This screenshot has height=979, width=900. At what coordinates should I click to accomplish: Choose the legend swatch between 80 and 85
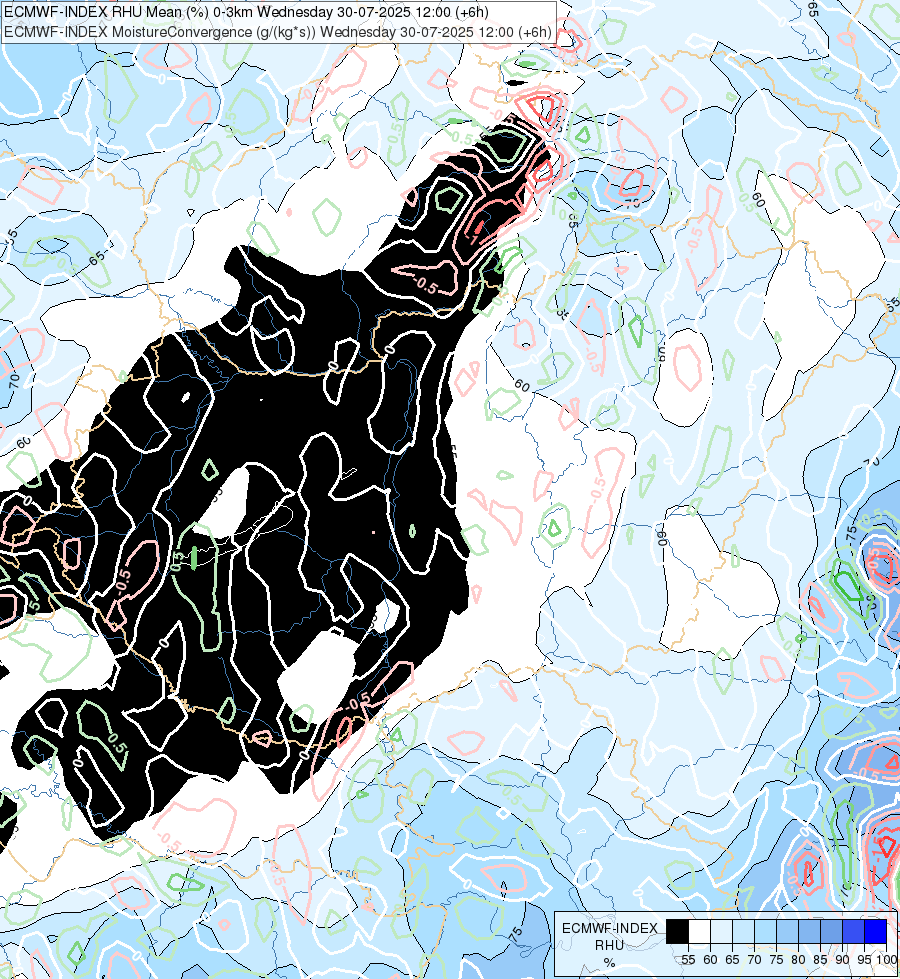[x=809, y=931]
